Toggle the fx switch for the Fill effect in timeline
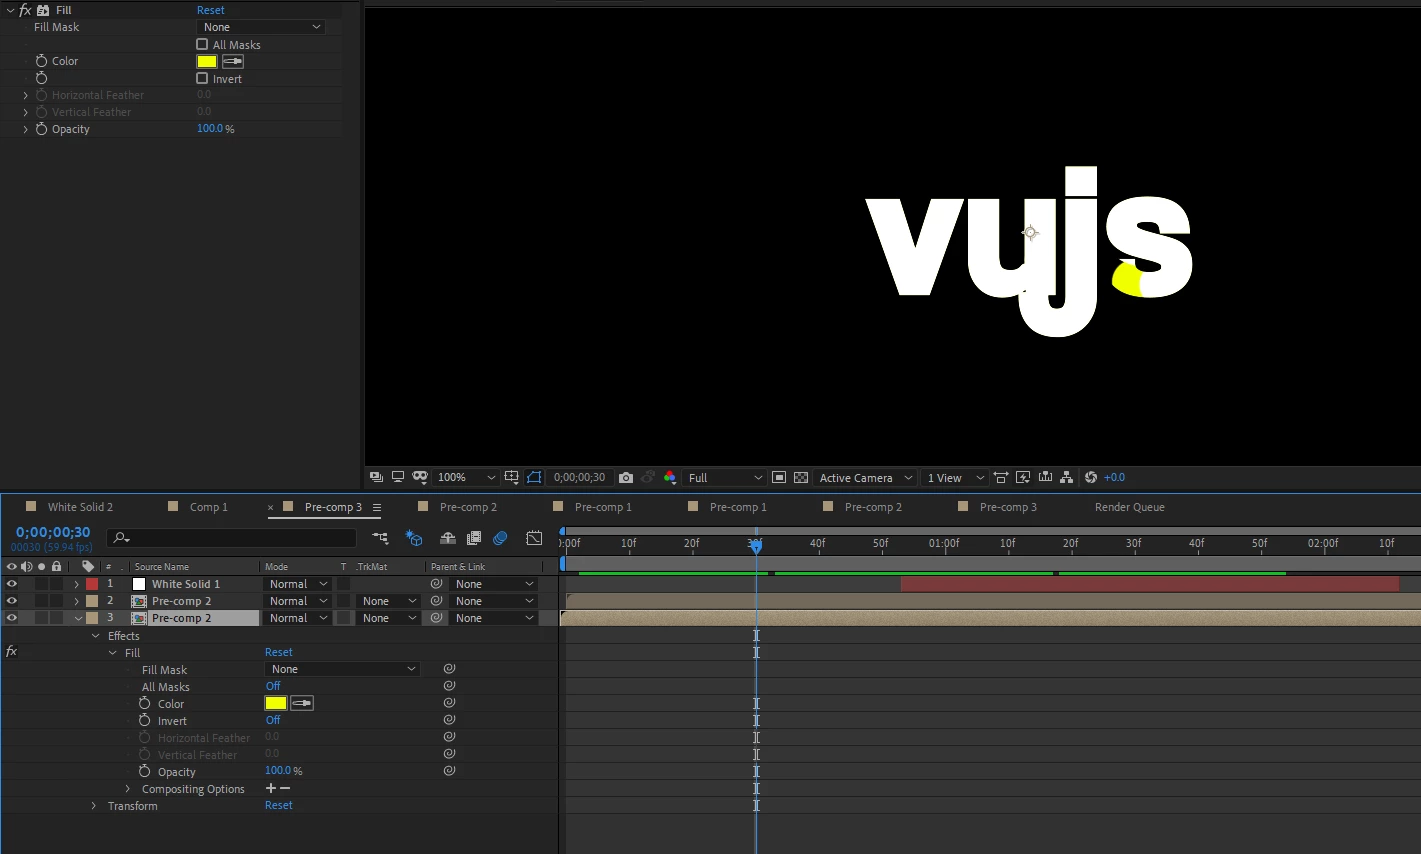The height and width of the screenshot is (854, 1421). click(12, 652)
